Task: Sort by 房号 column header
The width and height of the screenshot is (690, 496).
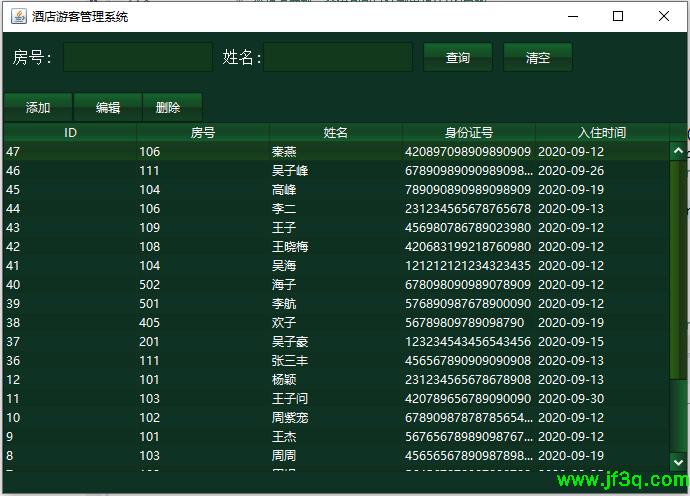Action: point(203,132)
